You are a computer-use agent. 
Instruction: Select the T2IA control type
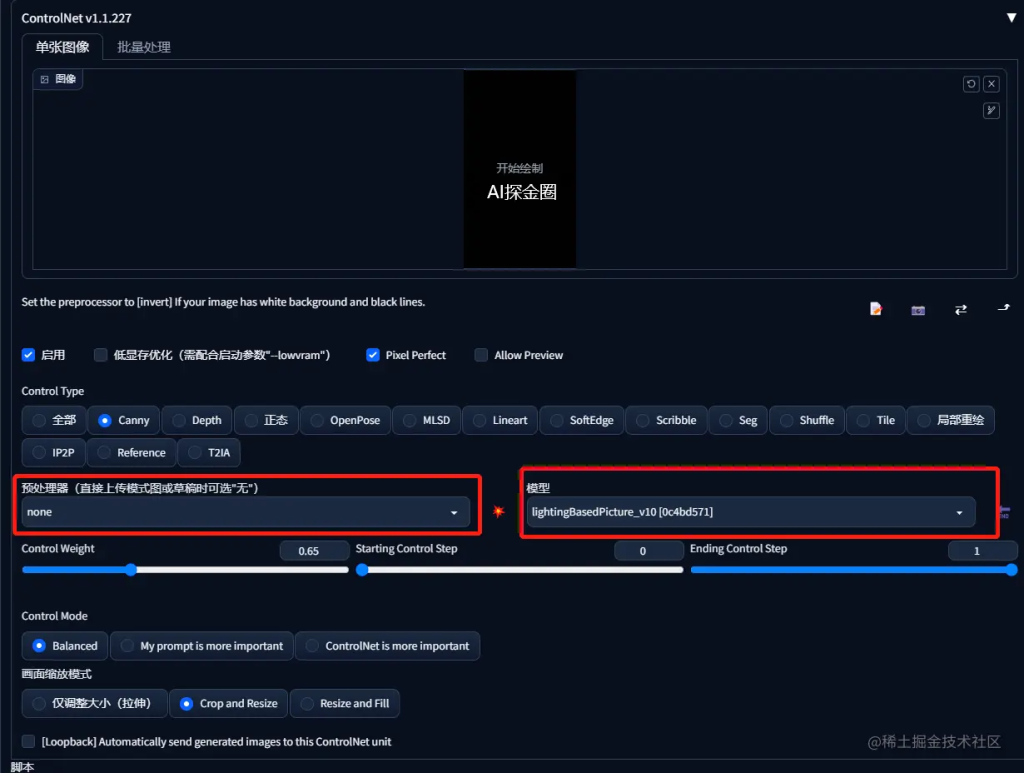tap(209, 452)
